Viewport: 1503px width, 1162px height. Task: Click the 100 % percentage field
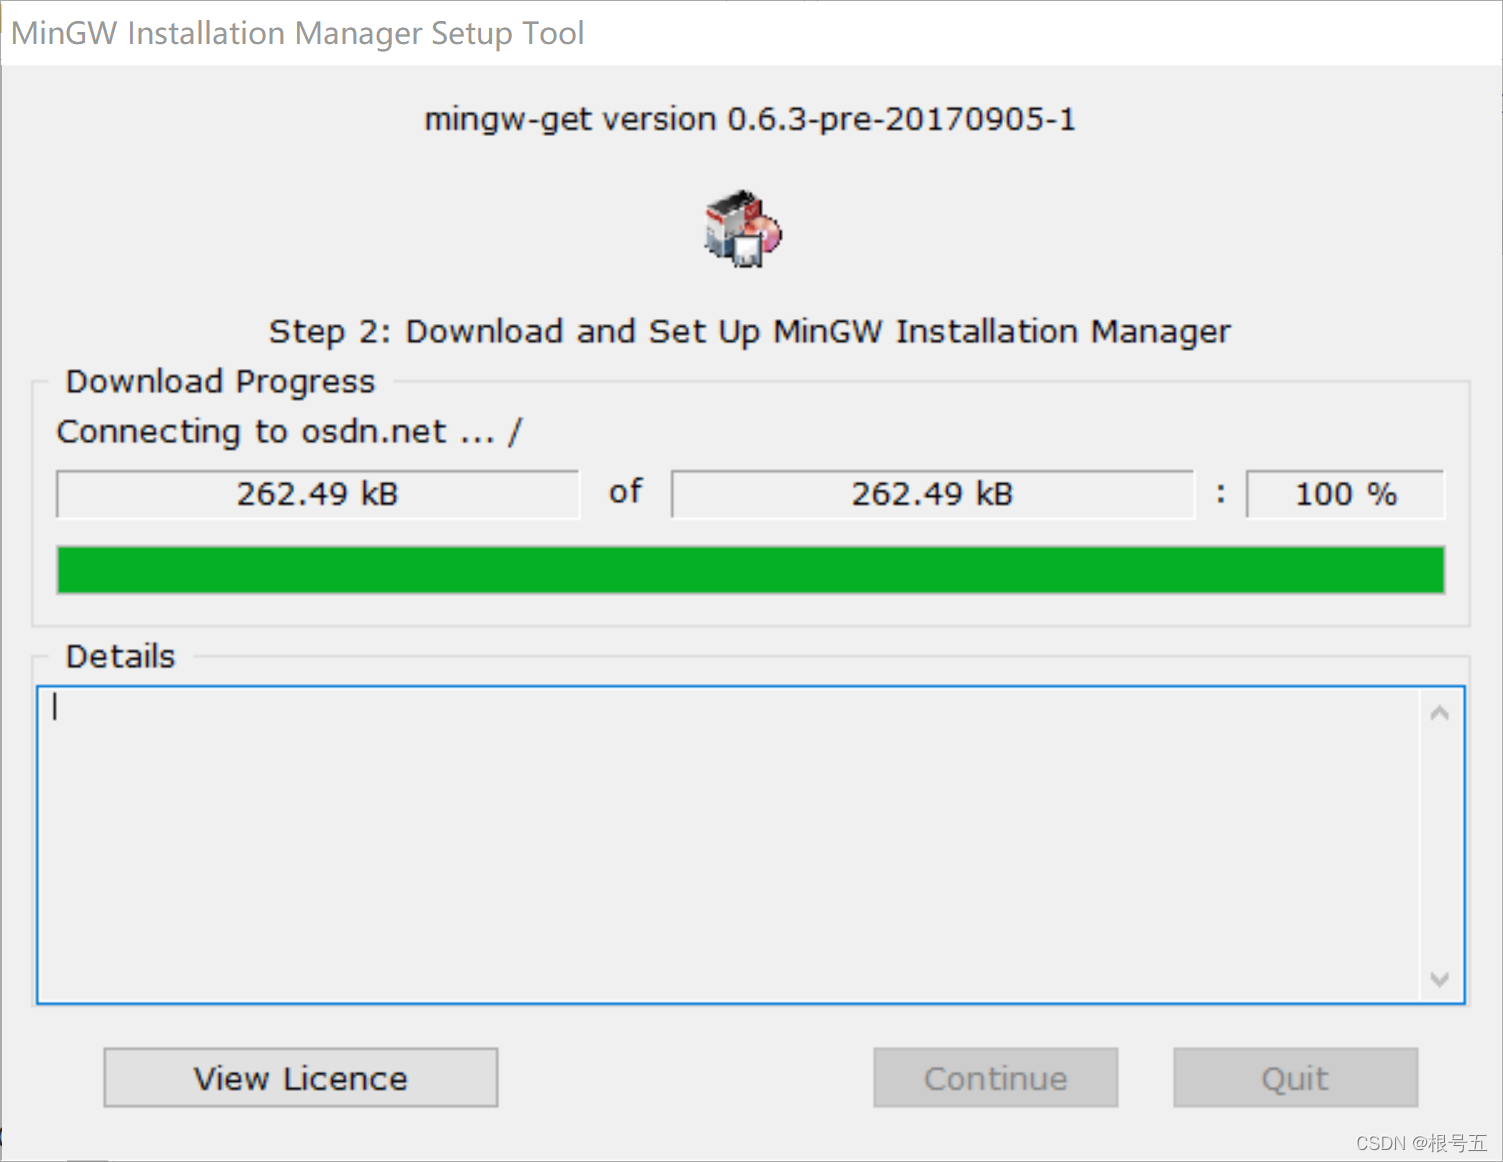pos(1346,494)
